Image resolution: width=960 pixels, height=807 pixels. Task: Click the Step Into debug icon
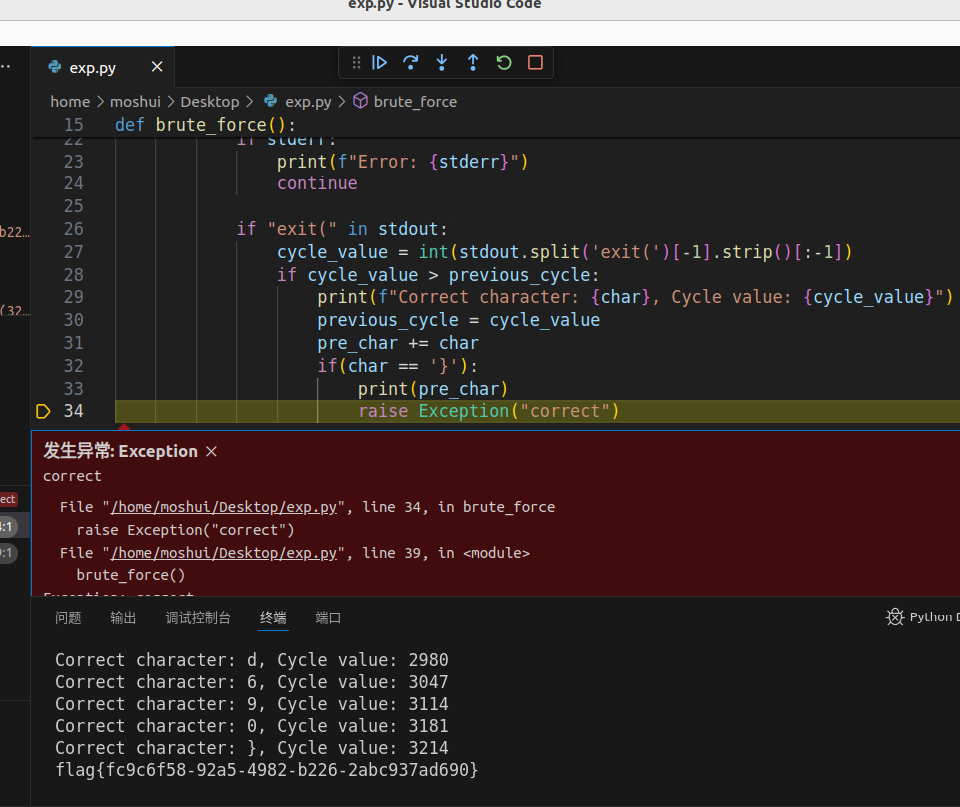(x=441, y=63)
